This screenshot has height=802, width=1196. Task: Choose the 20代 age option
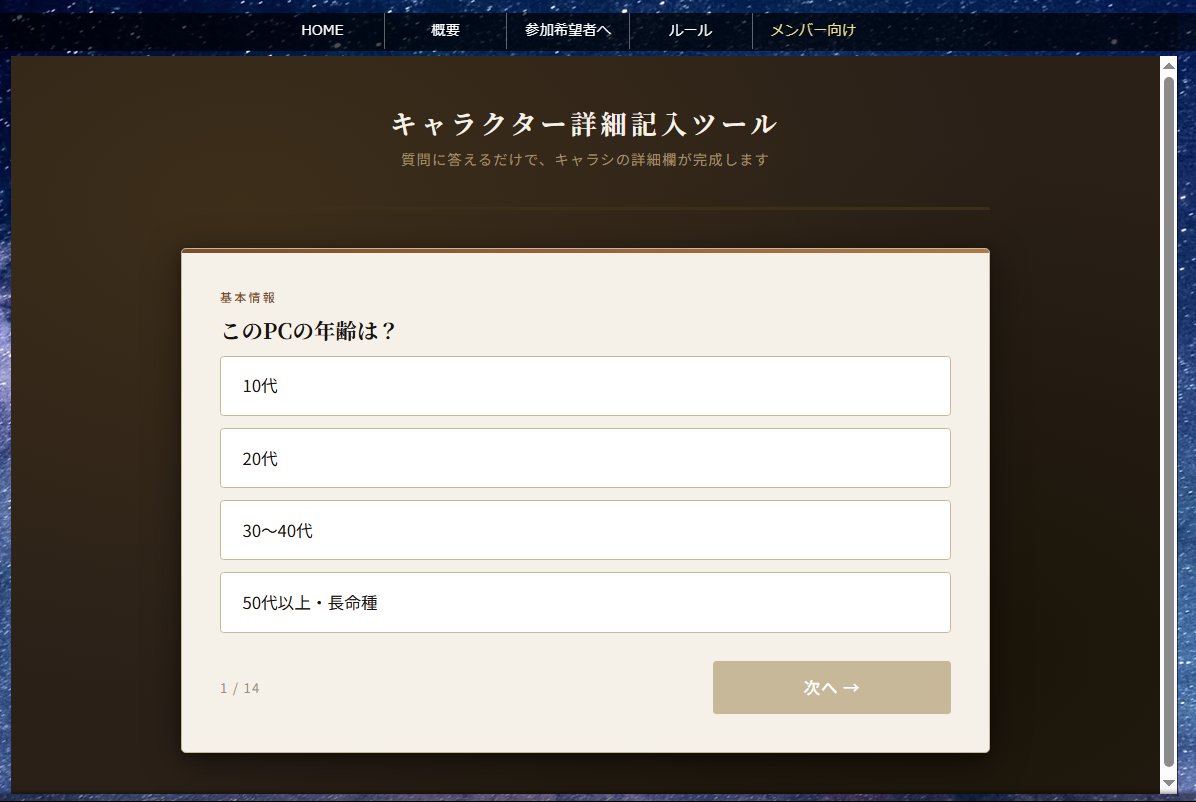[x=585, y=458]
